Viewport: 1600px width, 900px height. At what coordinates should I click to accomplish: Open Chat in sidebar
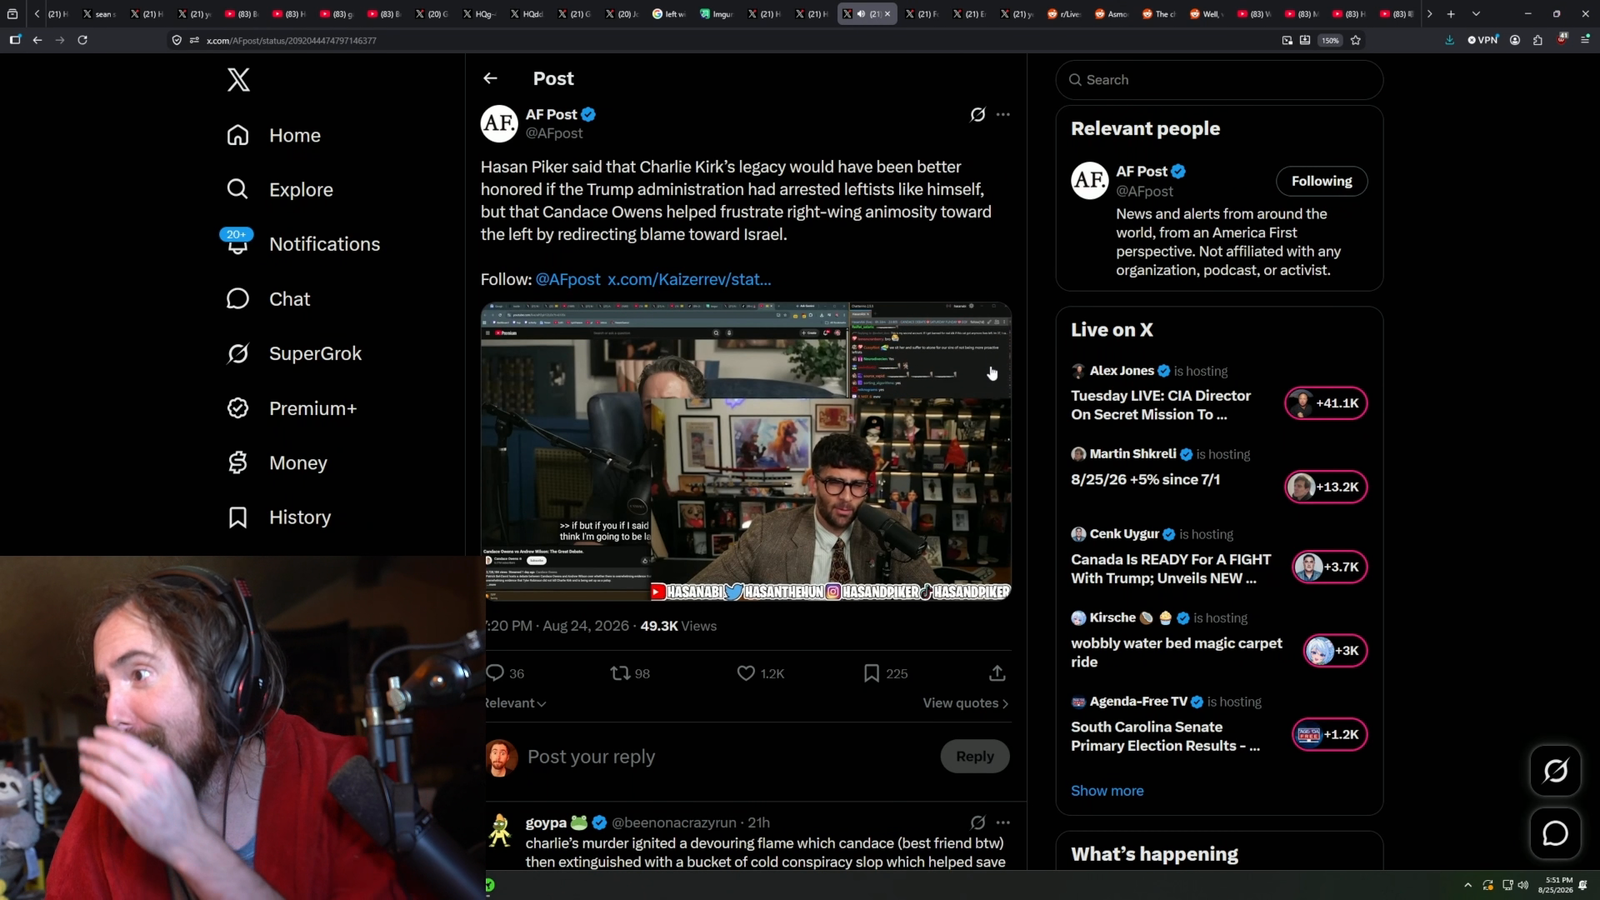(x=268, y=299)
